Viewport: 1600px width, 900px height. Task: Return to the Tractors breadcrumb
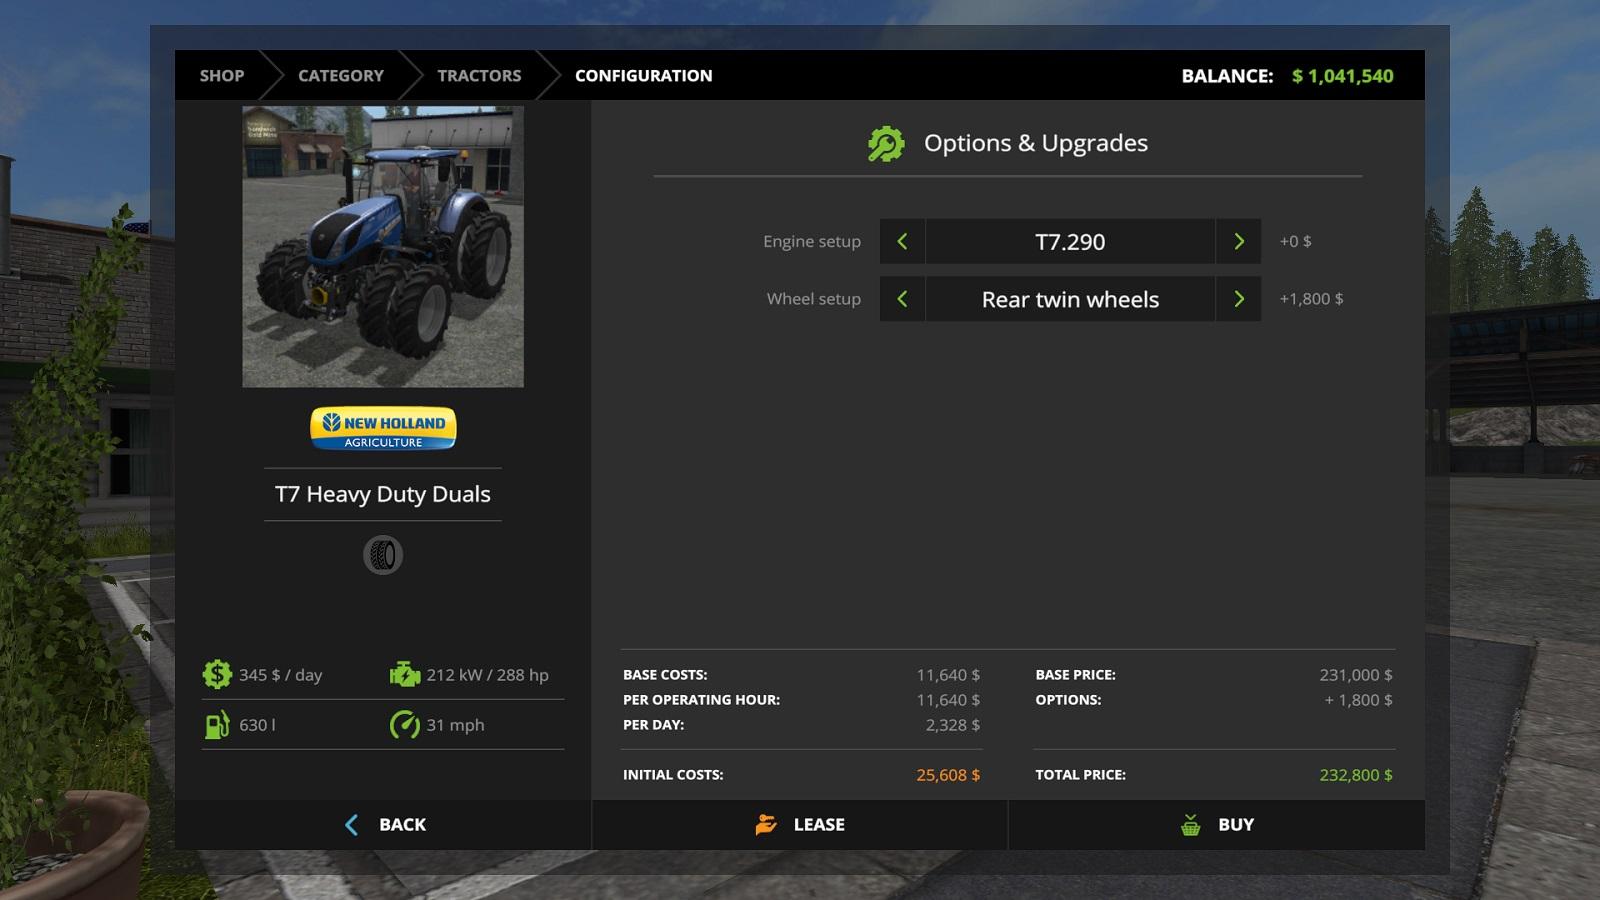pyautogui.click(x=479, y=76)
